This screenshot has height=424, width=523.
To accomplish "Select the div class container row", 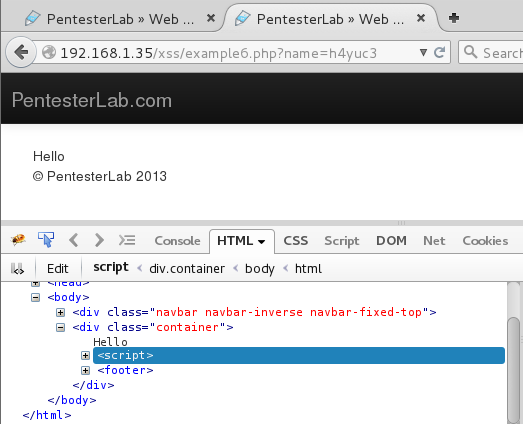I will (153, 327).
